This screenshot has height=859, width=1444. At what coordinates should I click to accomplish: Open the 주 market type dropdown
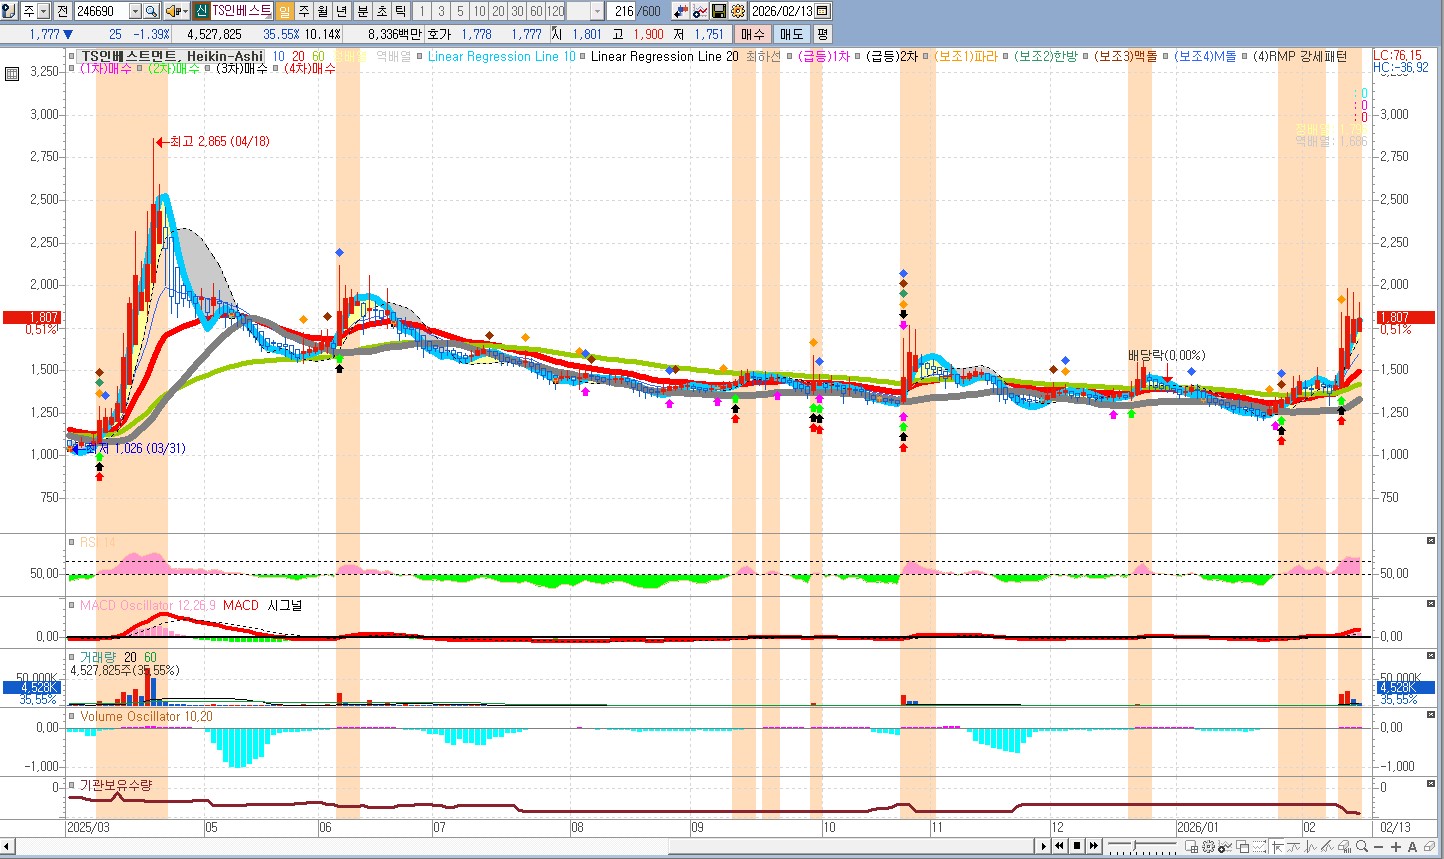43,11
